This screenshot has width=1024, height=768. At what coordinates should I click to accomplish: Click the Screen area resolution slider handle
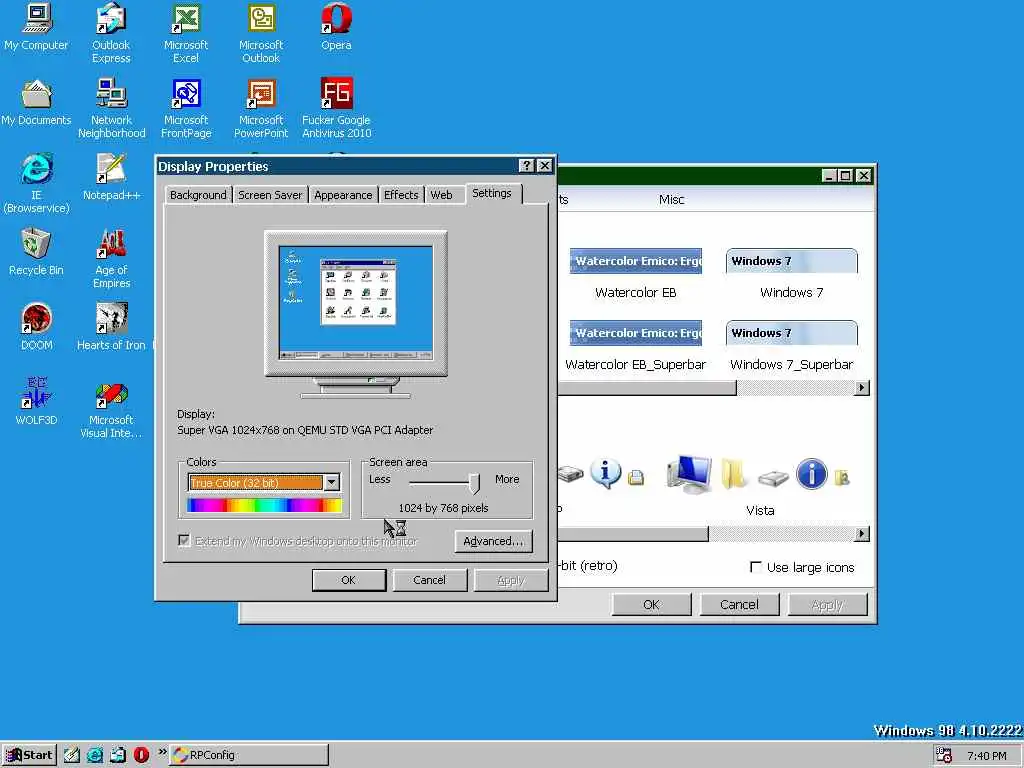[x=475, y=483]
